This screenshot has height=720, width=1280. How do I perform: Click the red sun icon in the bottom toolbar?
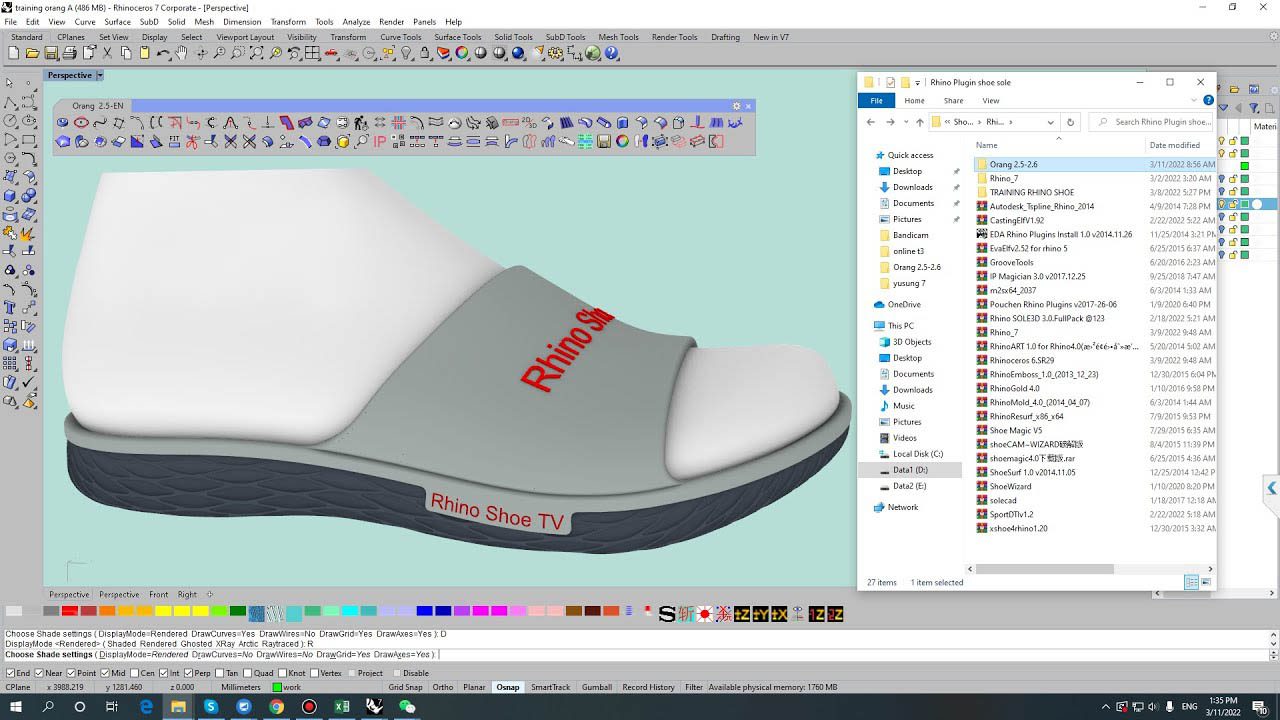click(x=704, y=614)
